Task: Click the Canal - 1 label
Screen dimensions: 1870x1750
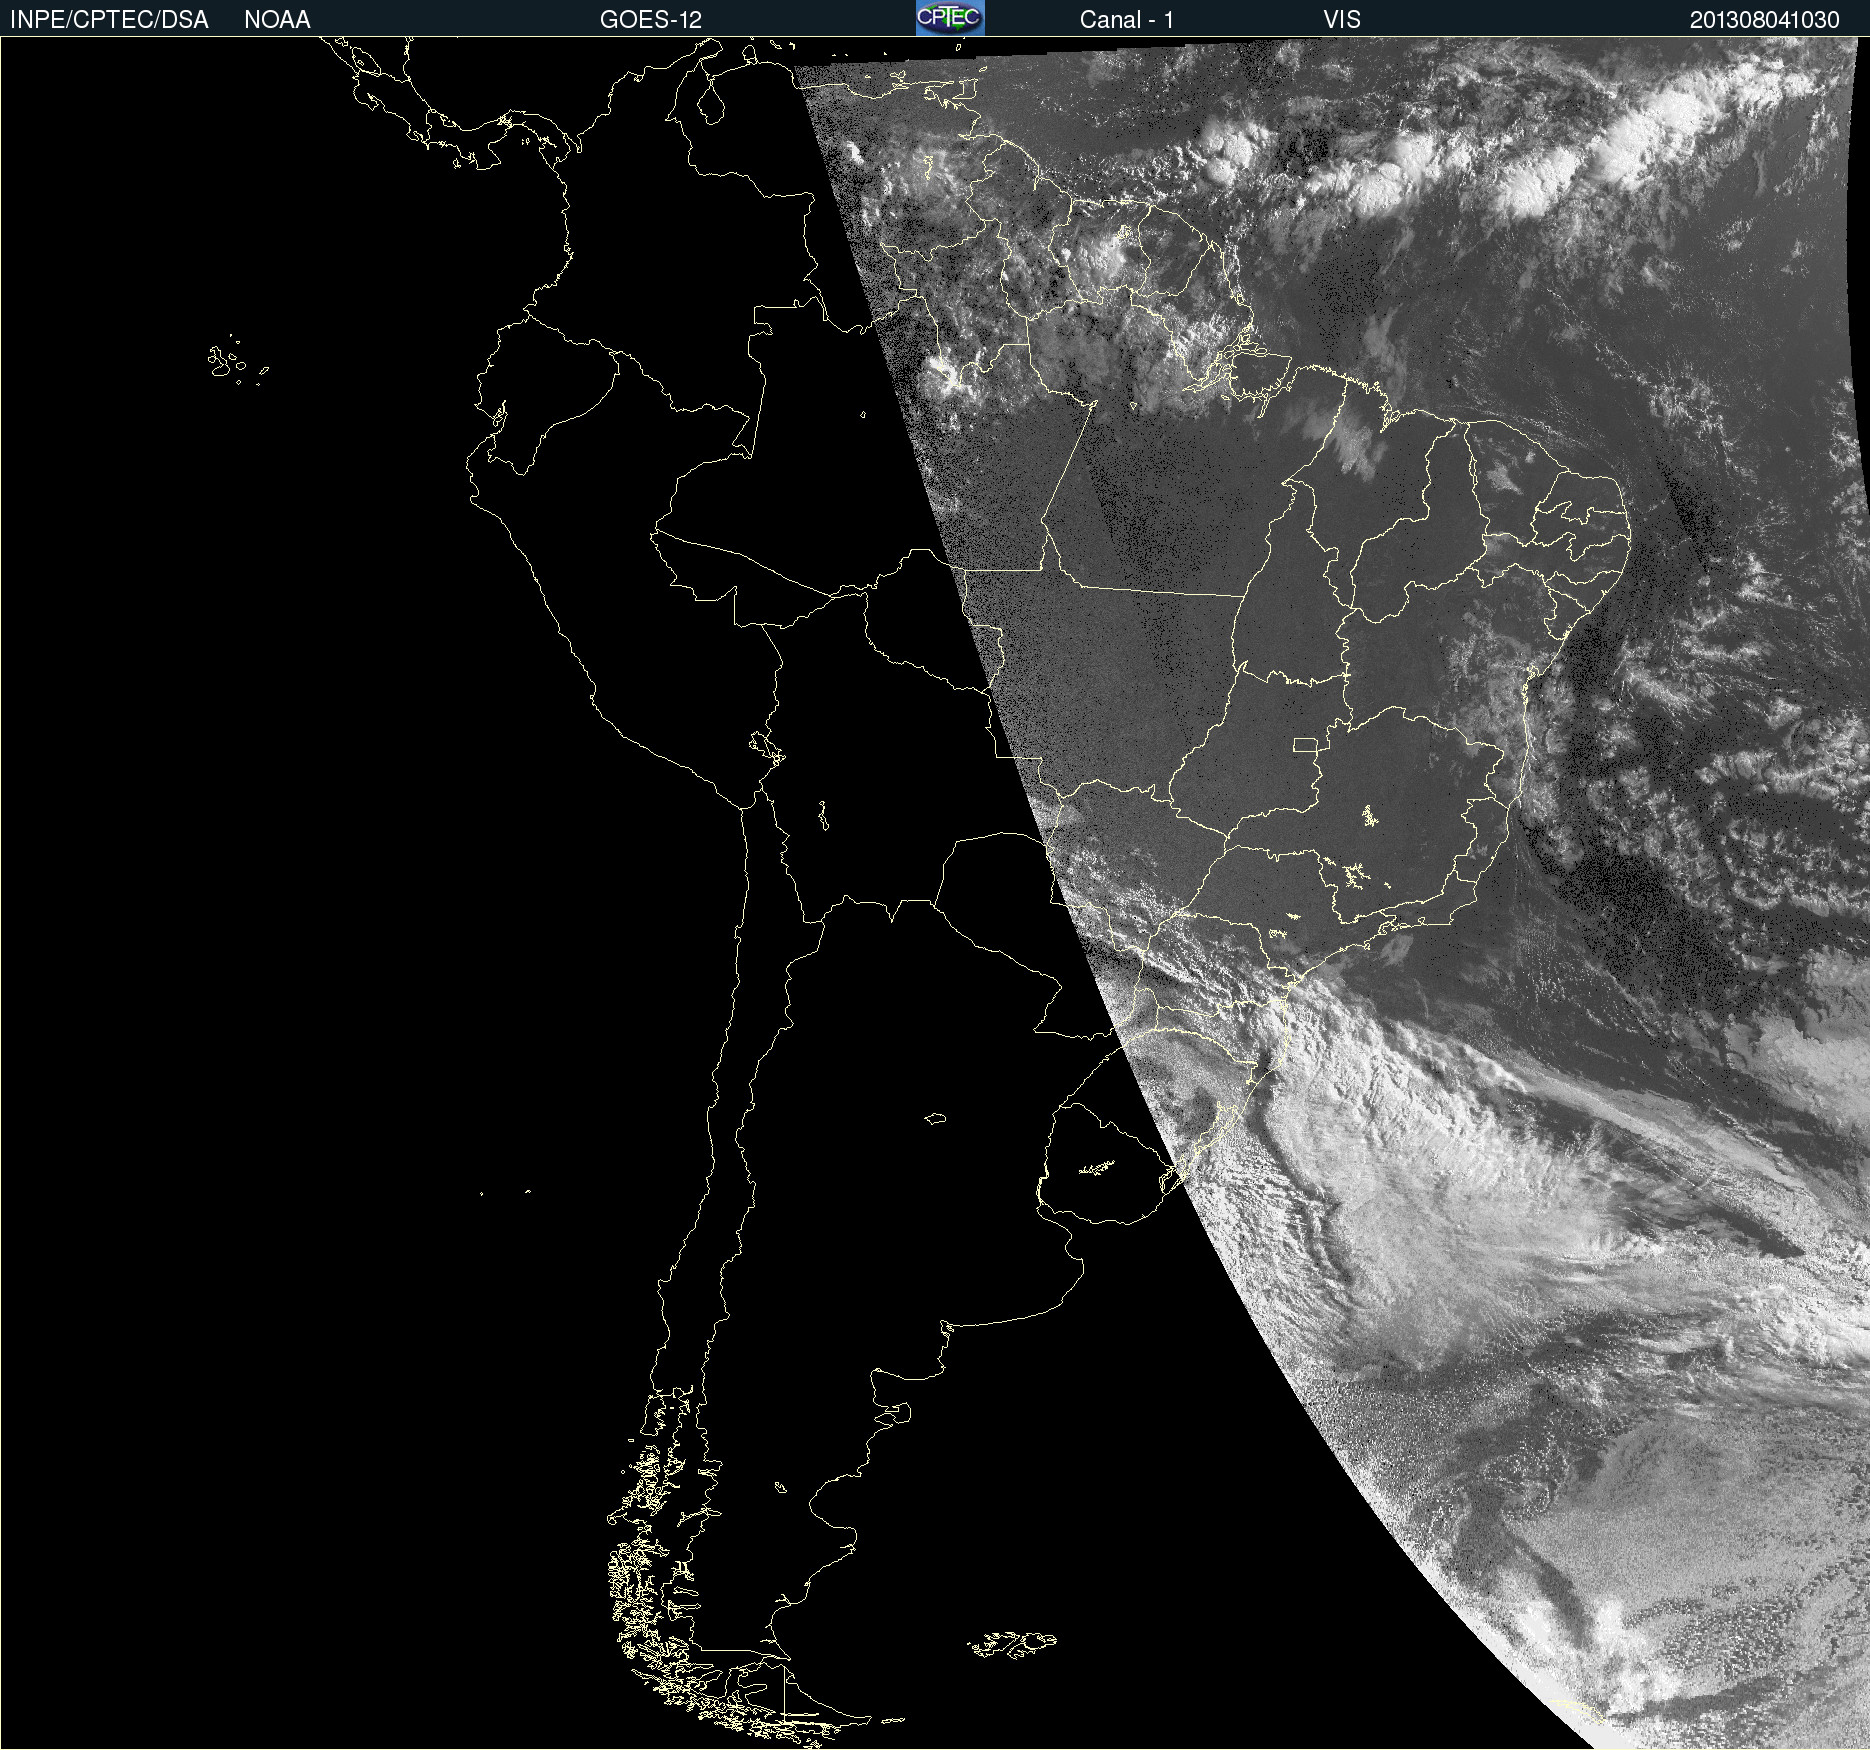Action: tap(1126, 19)
